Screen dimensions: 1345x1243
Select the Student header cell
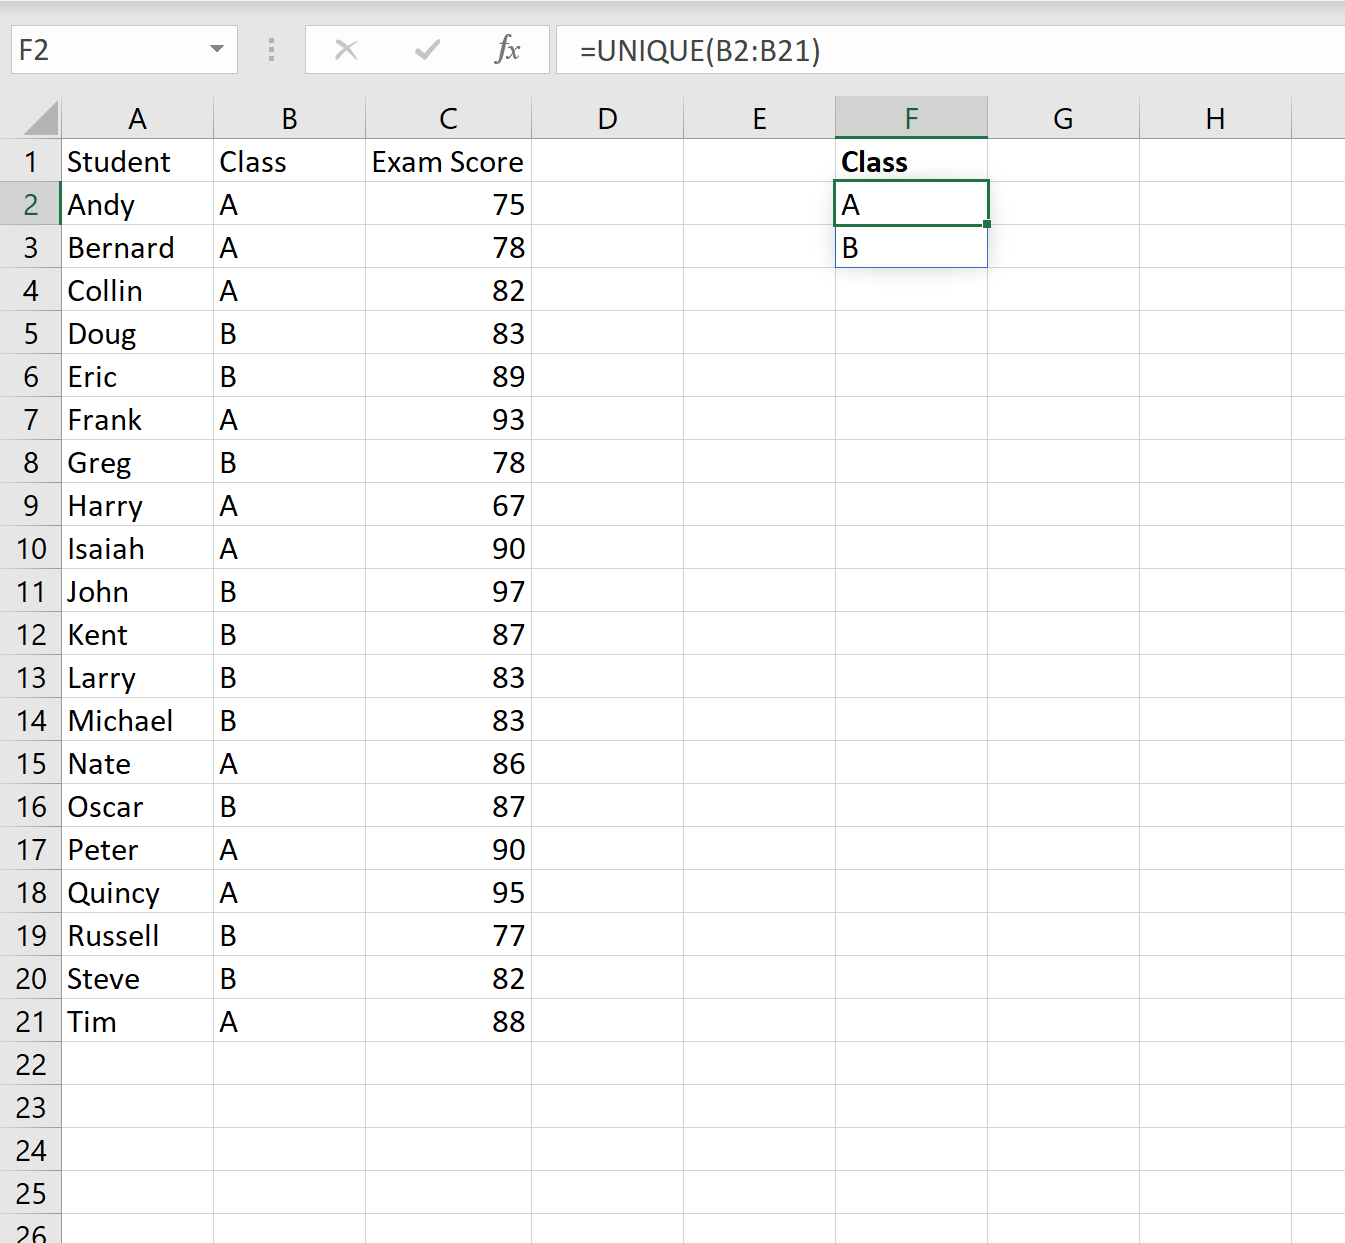click(x=137, y=161)
